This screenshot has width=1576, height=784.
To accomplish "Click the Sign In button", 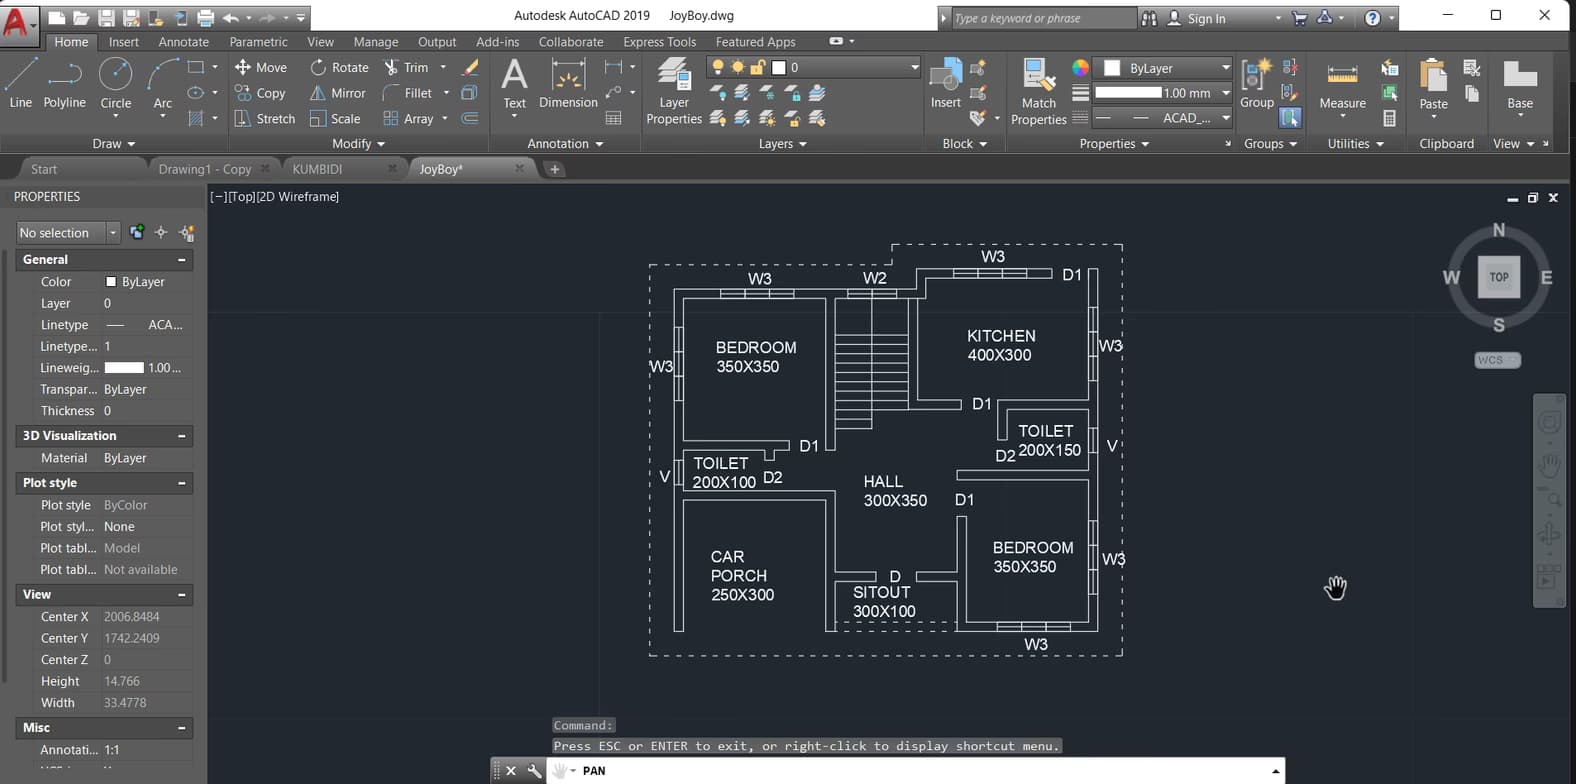I will 1205,18.
